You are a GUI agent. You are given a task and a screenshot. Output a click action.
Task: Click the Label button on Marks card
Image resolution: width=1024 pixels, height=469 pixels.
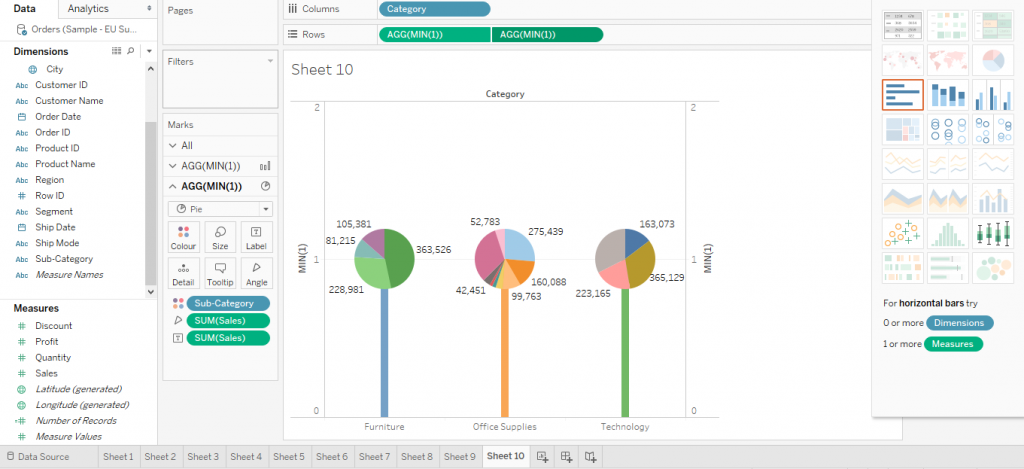click(257, 238)
